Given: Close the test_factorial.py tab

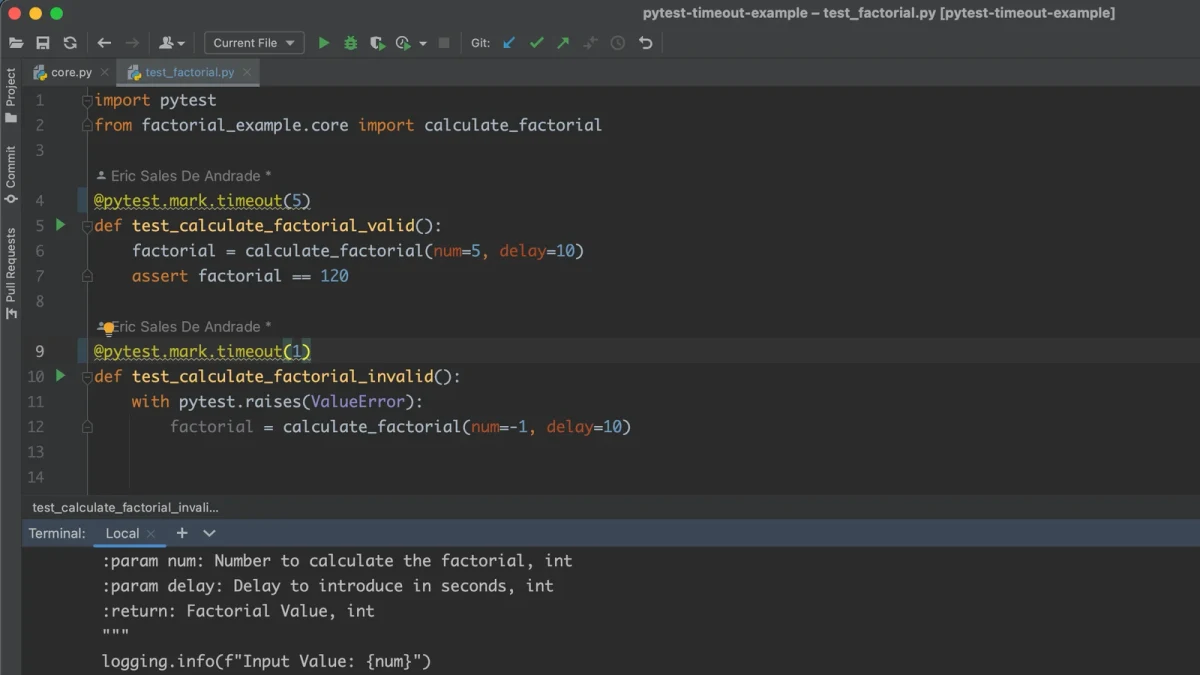Looking at the screenshot, I should [247, 72].
